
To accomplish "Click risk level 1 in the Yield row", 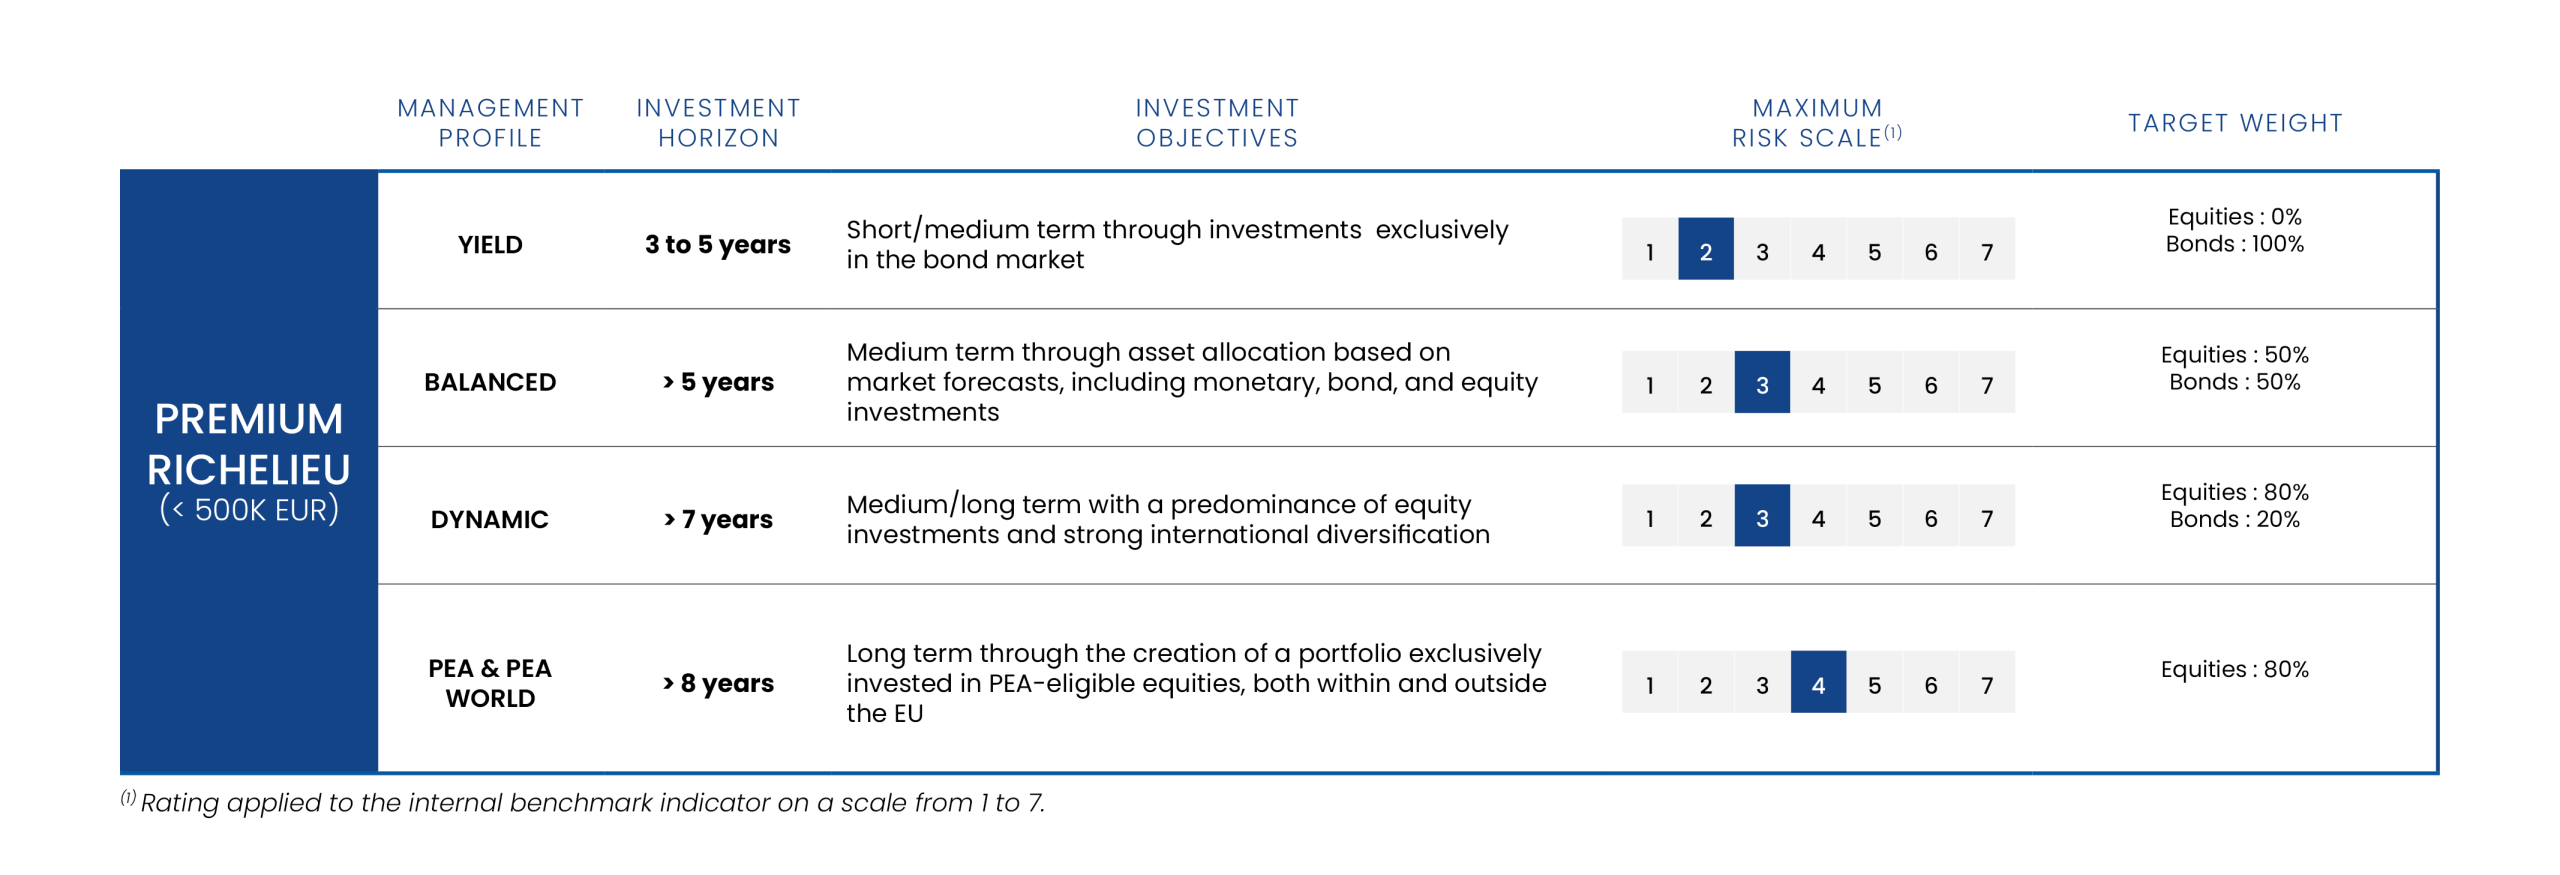I will [1649, 249].
